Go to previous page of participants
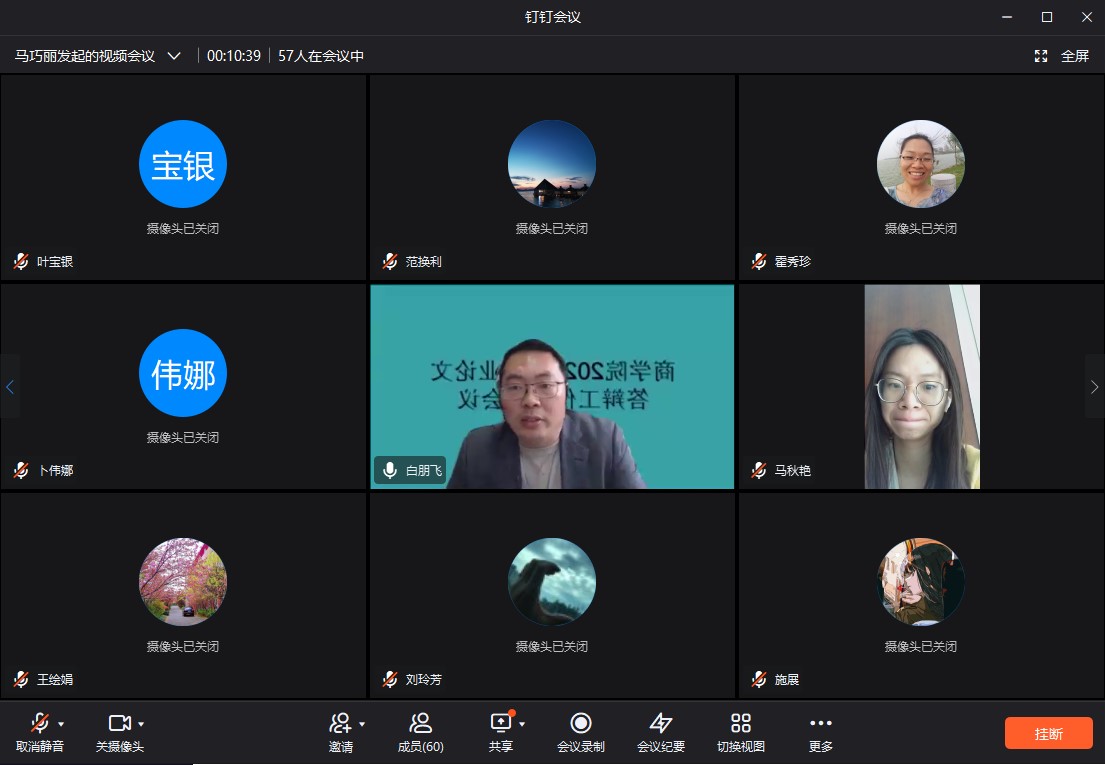The image size is (1105, 765). [10, 387]
